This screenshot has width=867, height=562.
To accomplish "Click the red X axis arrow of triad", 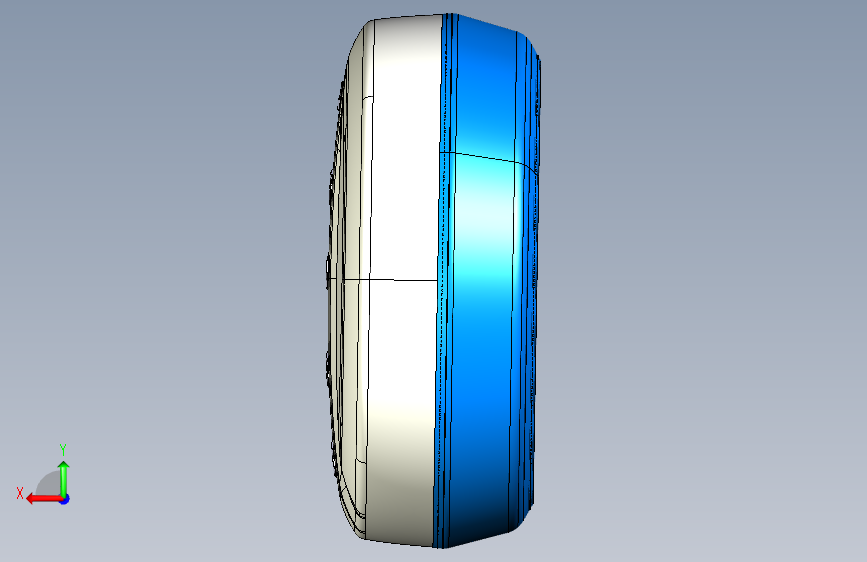I will [43, 499].
